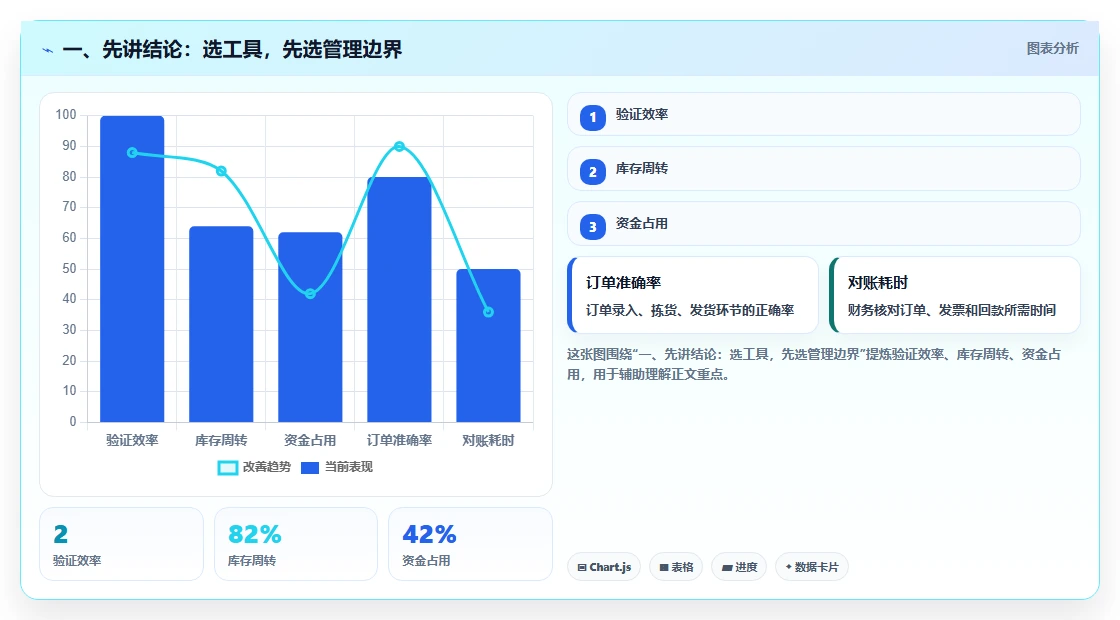
Task: Click x-axis label 验证效率
Action: tap(132, 440)
